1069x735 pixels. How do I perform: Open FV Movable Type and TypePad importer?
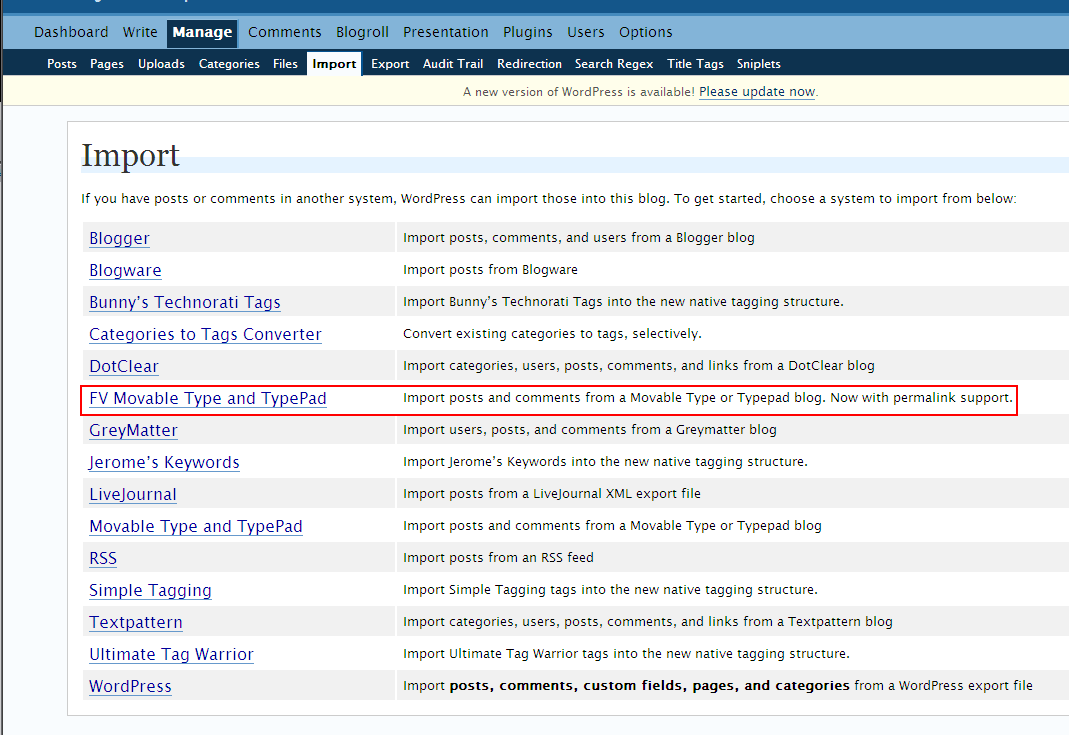point(208,398)
